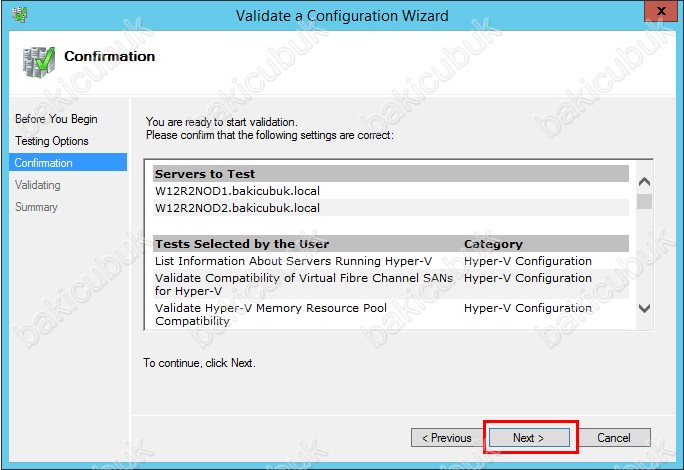This screenshot has height=470, width=684.
Task: Click the Category column header
Action: 493,243
